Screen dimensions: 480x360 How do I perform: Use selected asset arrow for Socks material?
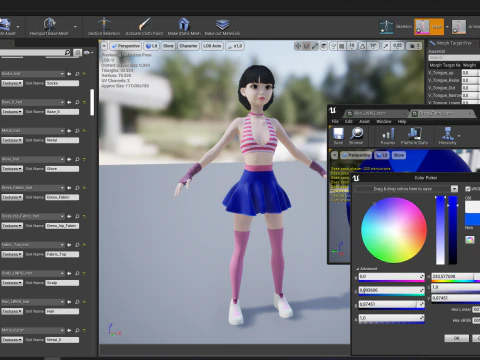69,74
